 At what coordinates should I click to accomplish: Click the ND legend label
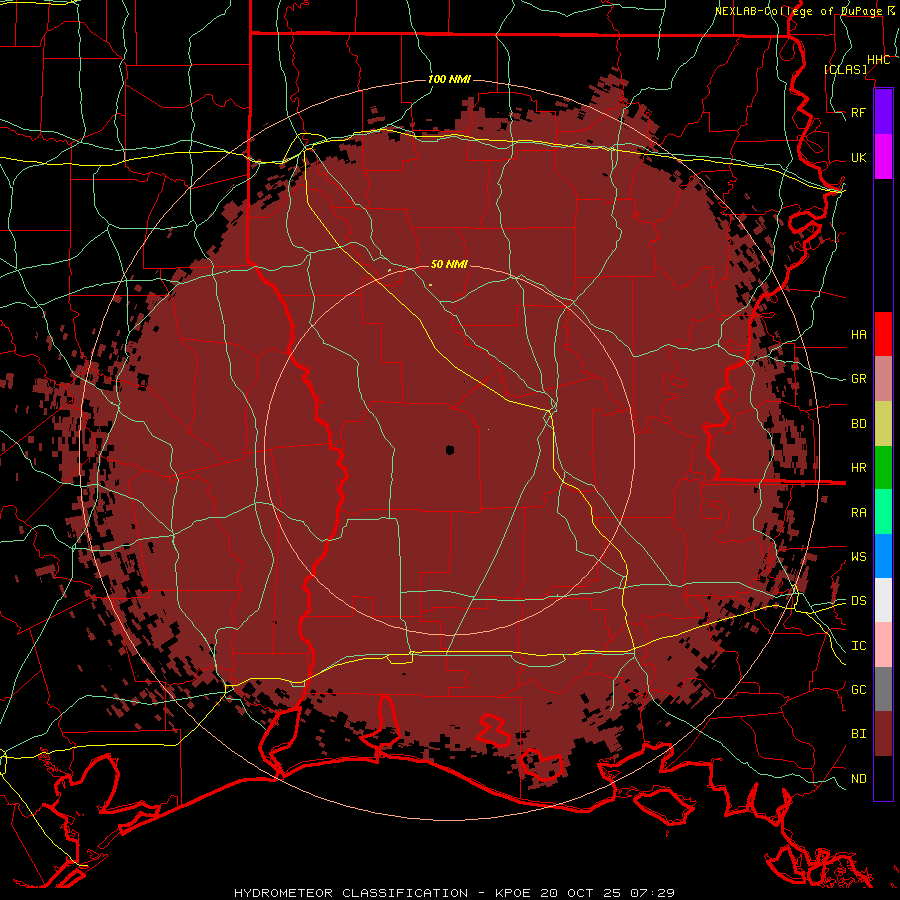tap(859, 778)
